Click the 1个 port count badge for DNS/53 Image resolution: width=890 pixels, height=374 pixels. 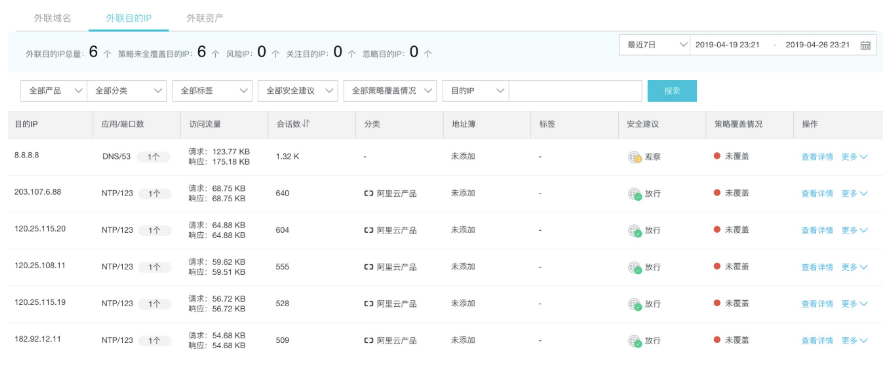154,157
